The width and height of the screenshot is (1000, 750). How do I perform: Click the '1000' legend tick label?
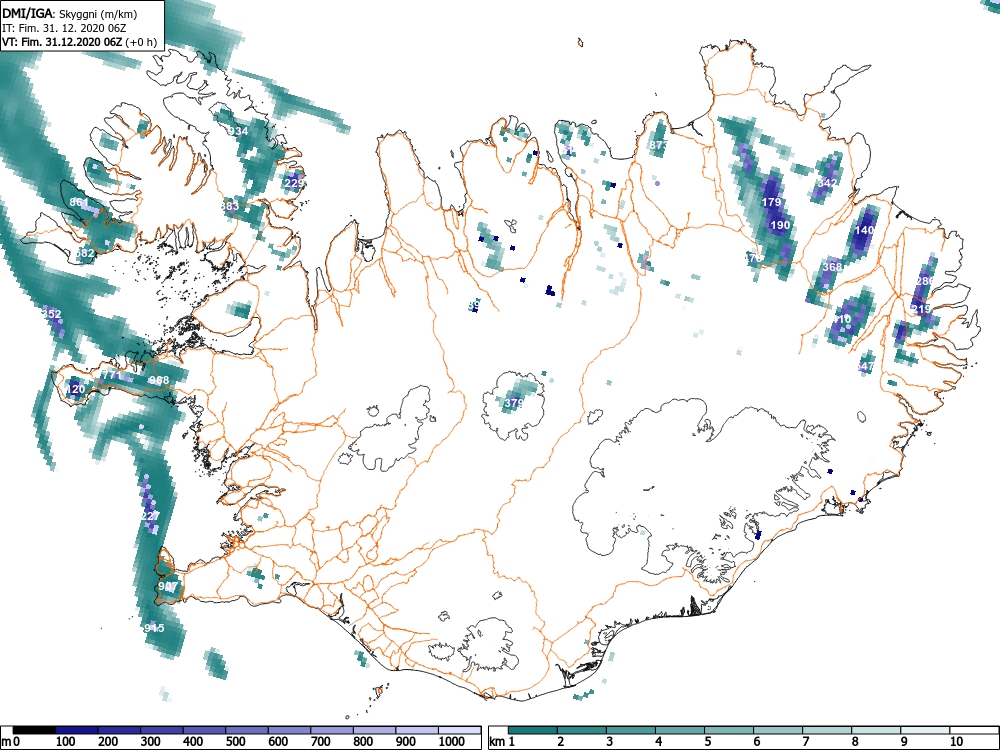452,742
